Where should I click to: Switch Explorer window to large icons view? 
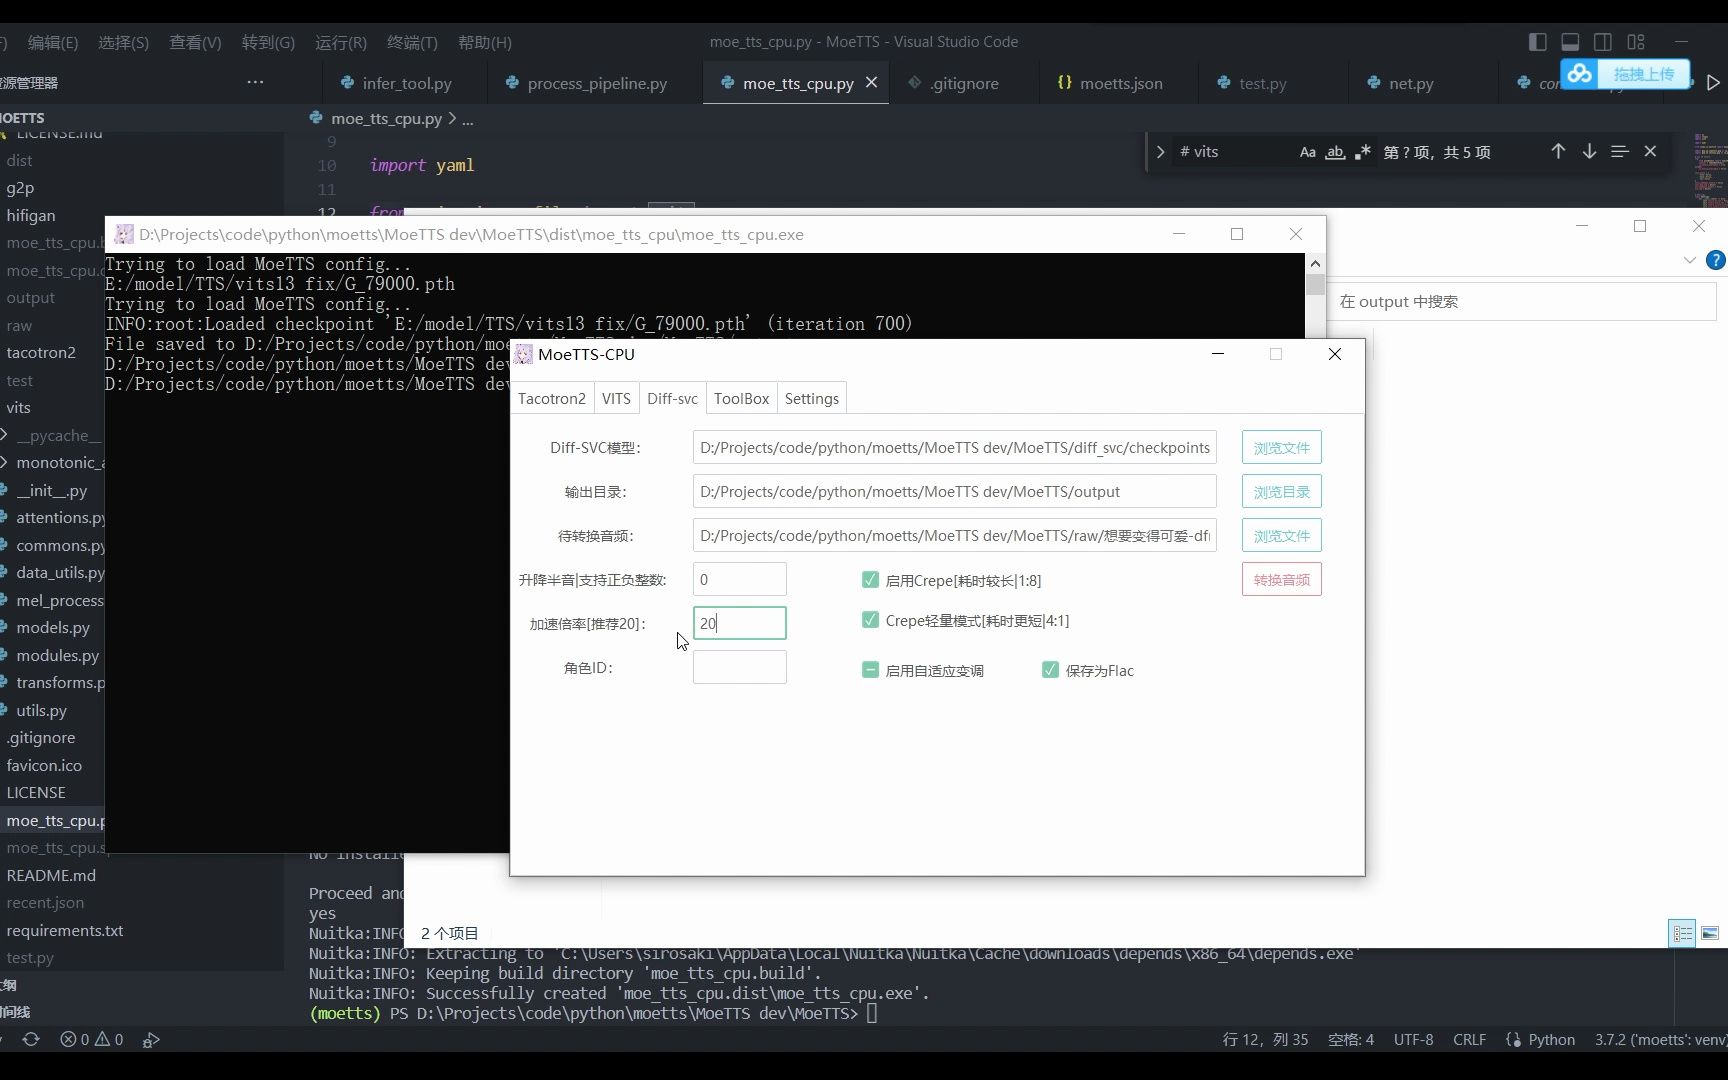(1710, 933)
